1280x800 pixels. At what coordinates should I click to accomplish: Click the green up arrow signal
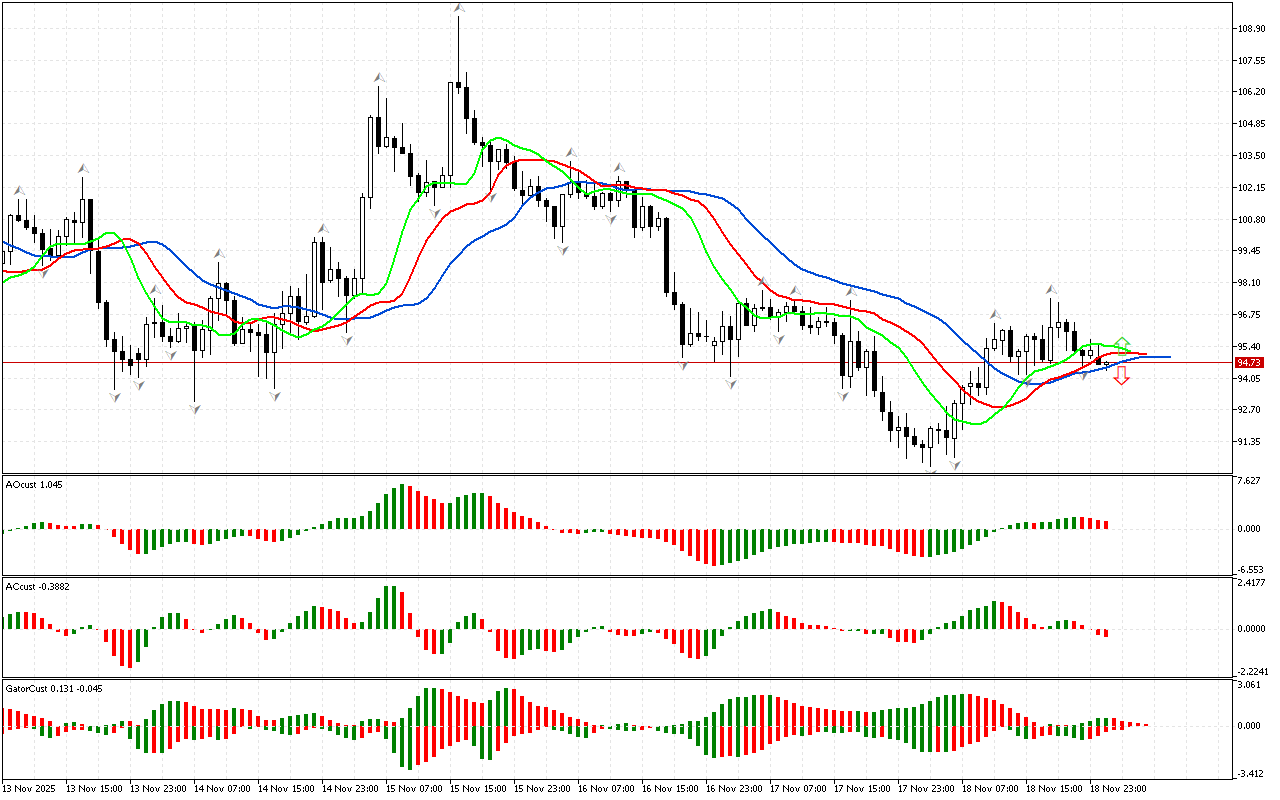[x=1123, y=342]
